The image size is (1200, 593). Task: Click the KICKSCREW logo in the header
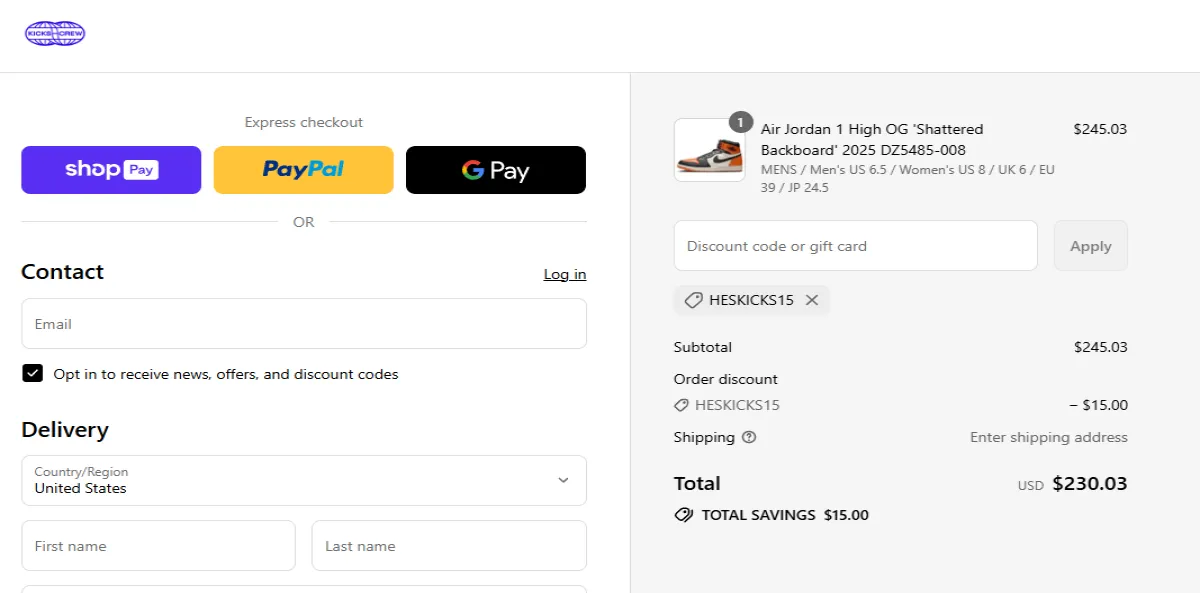pos(55,33)
